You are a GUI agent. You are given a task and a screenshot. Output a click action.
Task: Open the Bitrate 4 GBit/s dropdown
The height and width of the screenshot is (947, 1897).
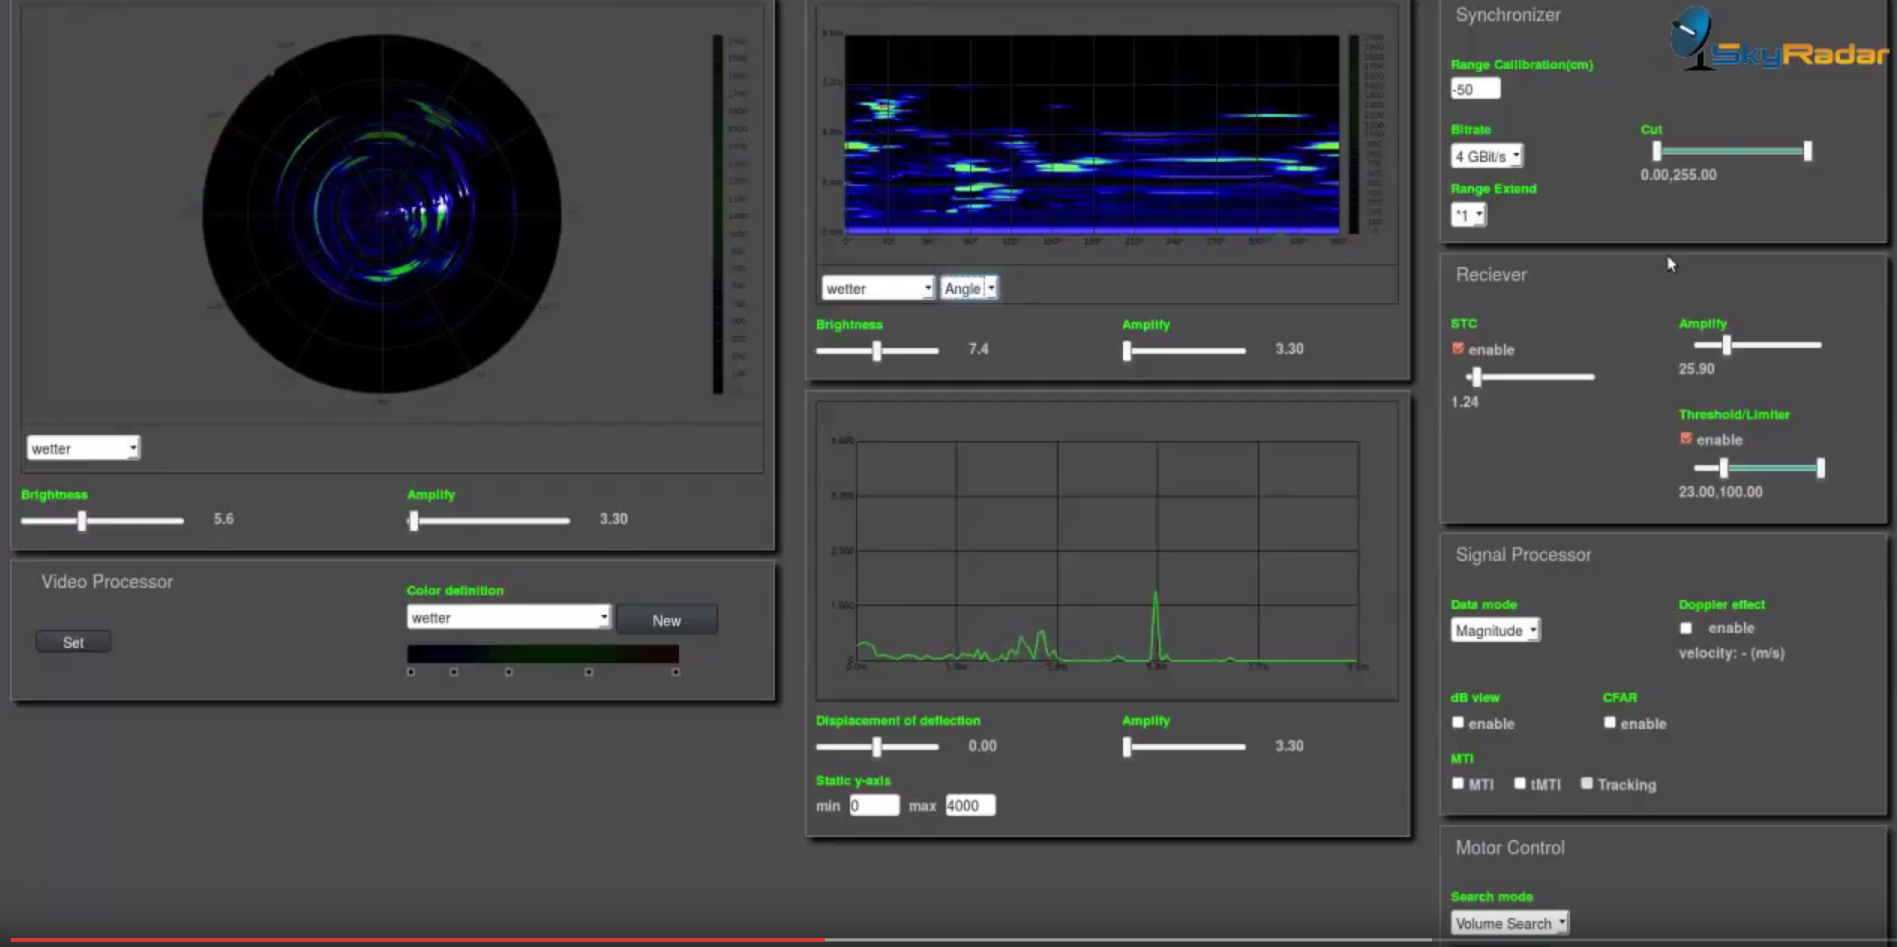(x=1487, y=156)
